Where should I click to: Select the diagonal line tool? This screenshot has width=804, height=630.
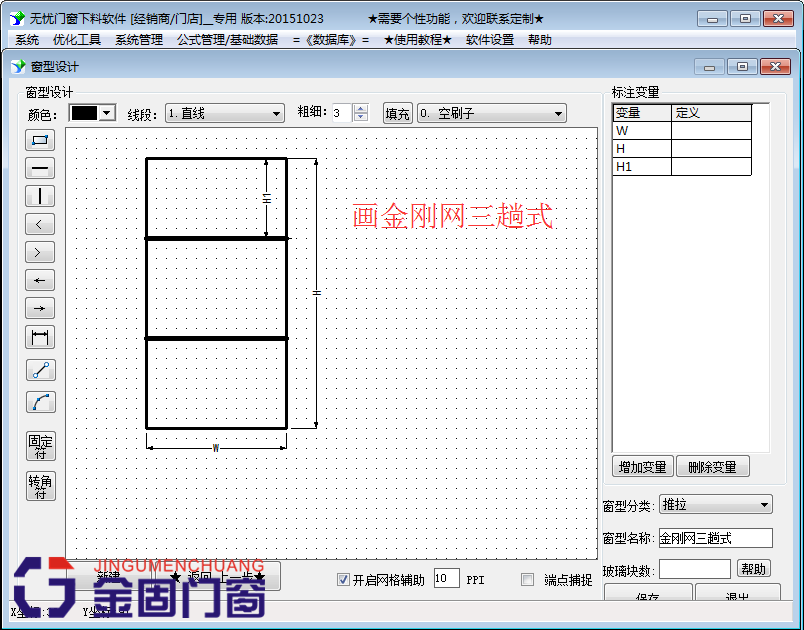click(x=40, y=369)
